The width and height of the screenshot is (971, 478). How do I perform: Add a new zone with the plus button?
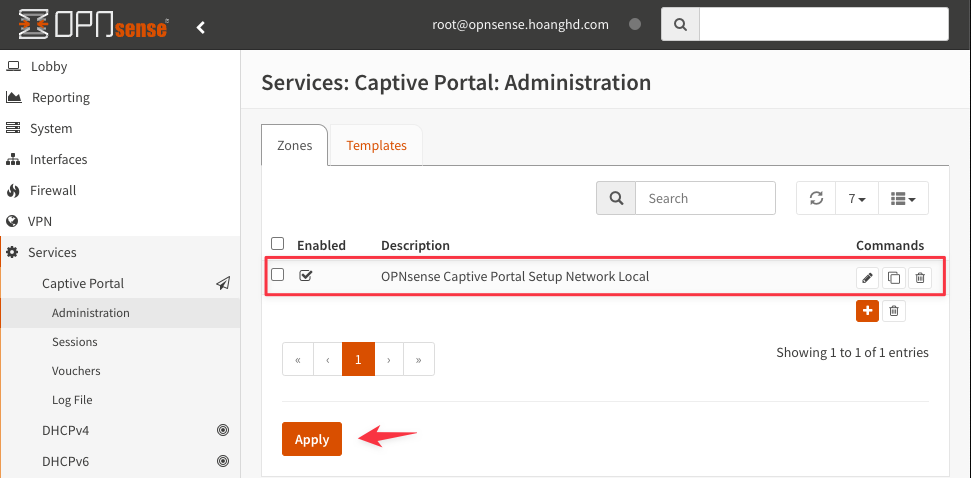coord(868,310)
